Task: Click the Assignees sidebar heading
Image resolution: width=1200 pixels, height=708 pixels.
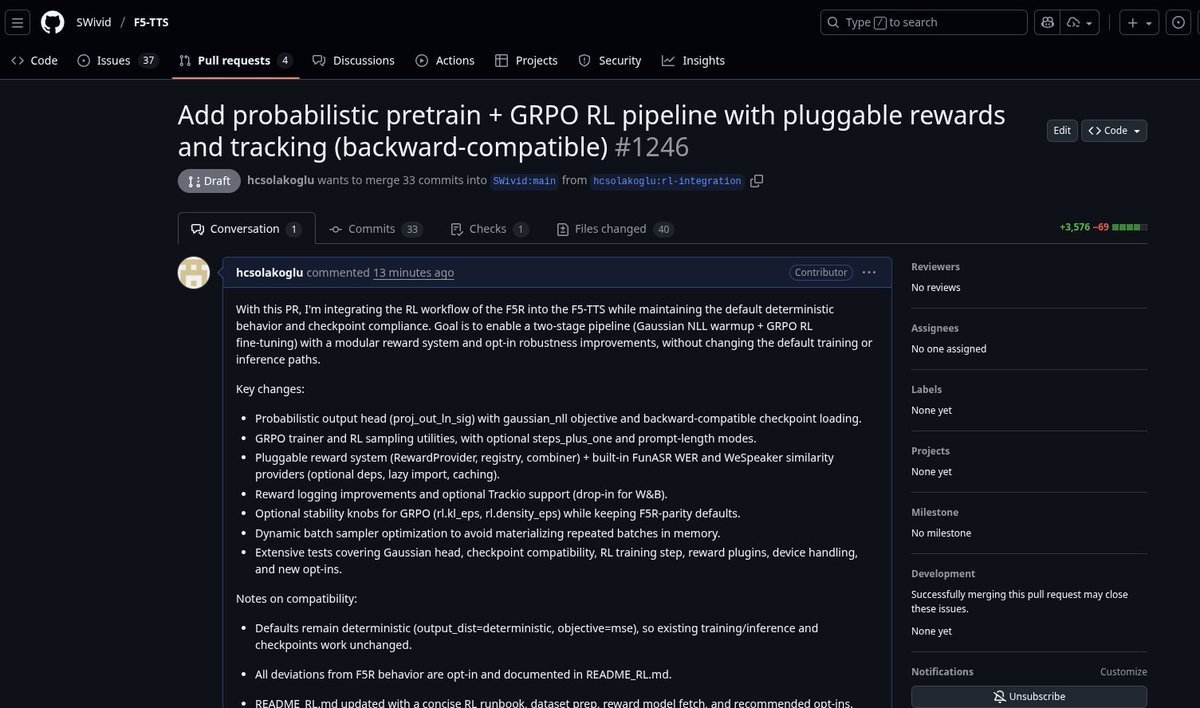Action: (x=935, y=328)
